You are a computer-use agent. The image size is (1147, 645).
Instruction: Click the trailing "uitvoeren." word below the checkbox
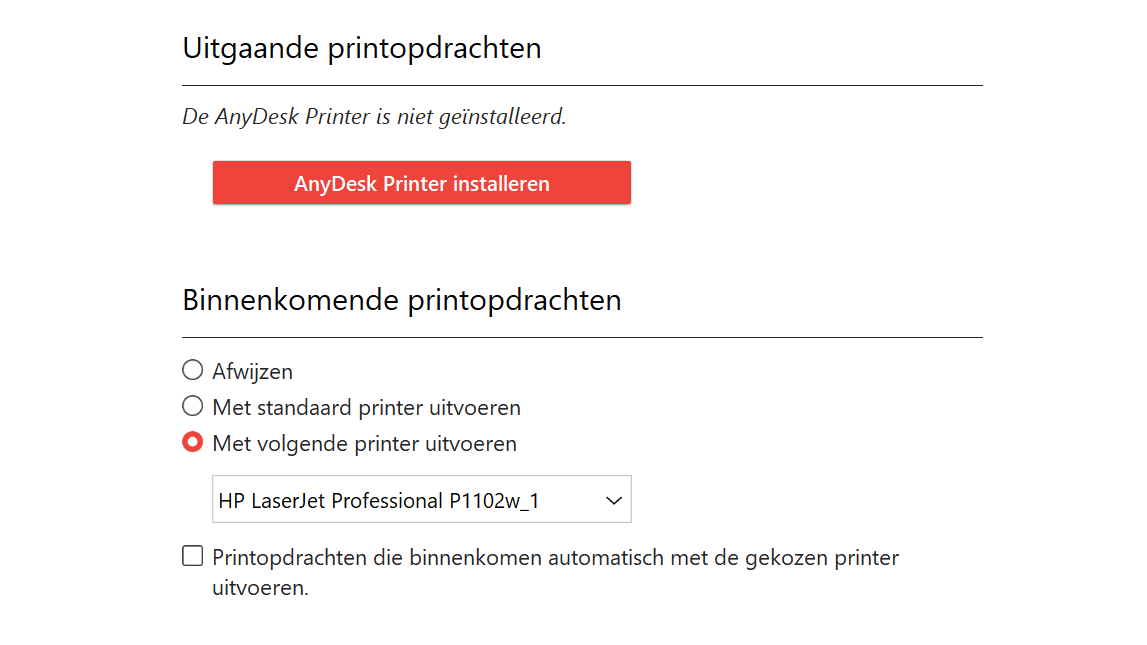coord(260,588)
